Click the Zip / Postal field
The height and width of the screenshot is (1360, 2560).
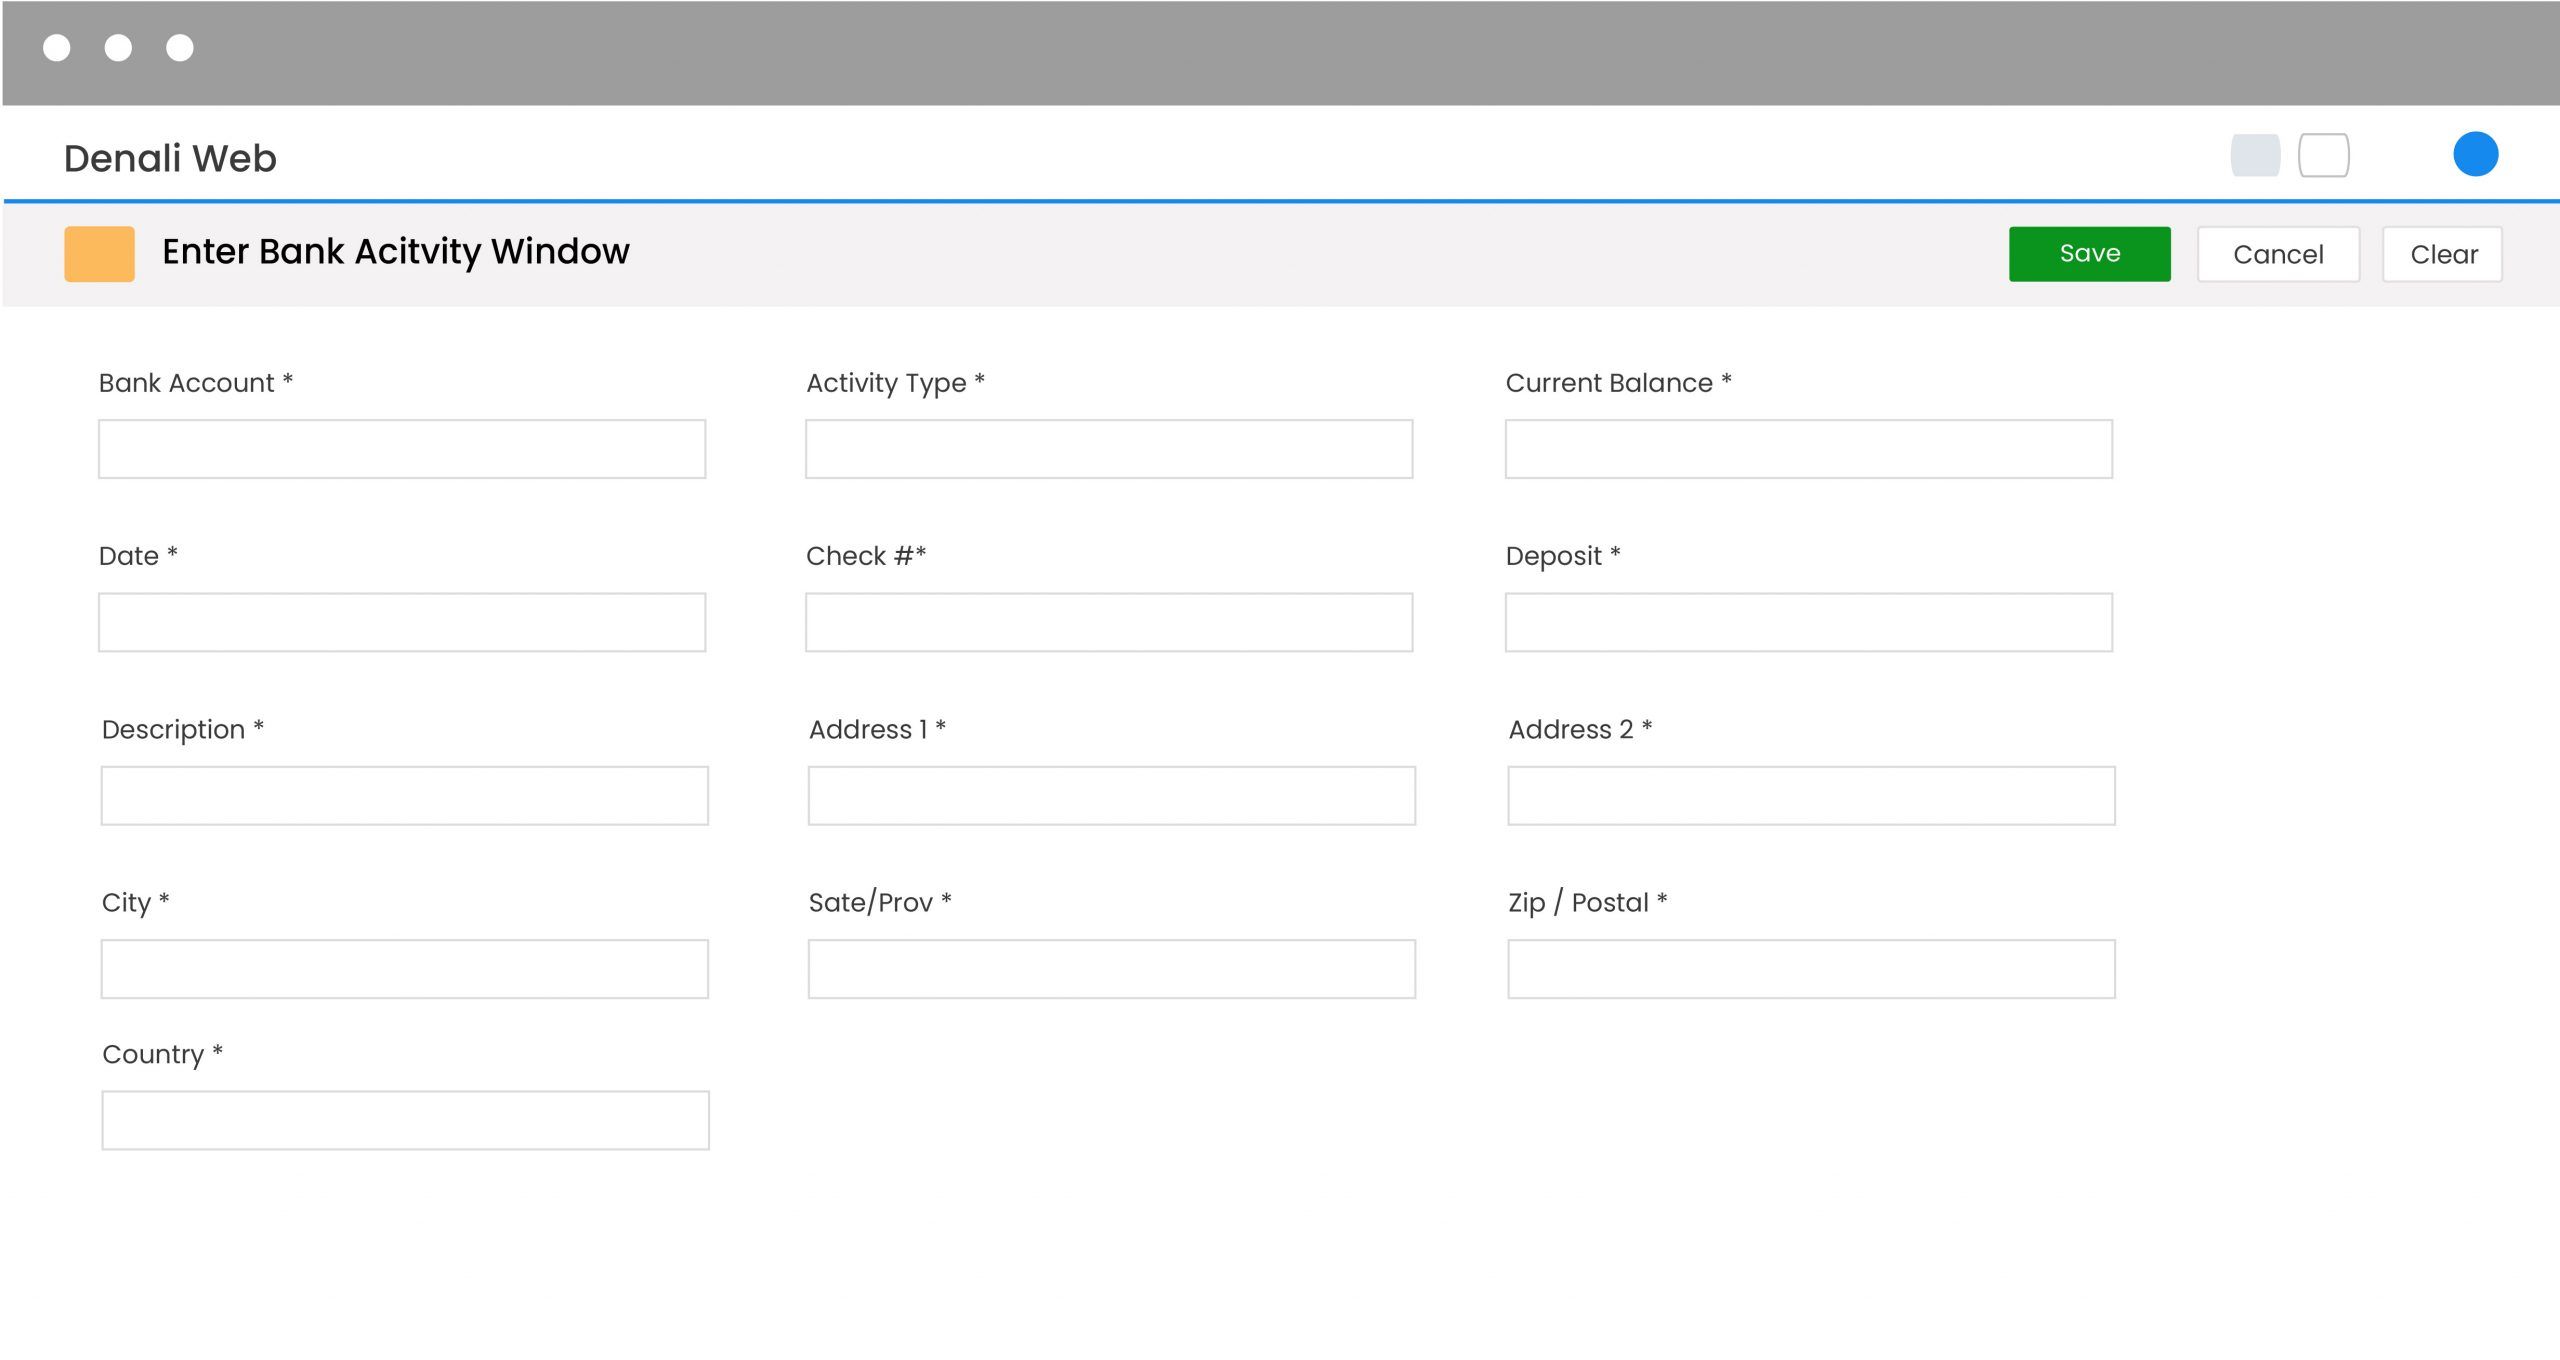1811,969
